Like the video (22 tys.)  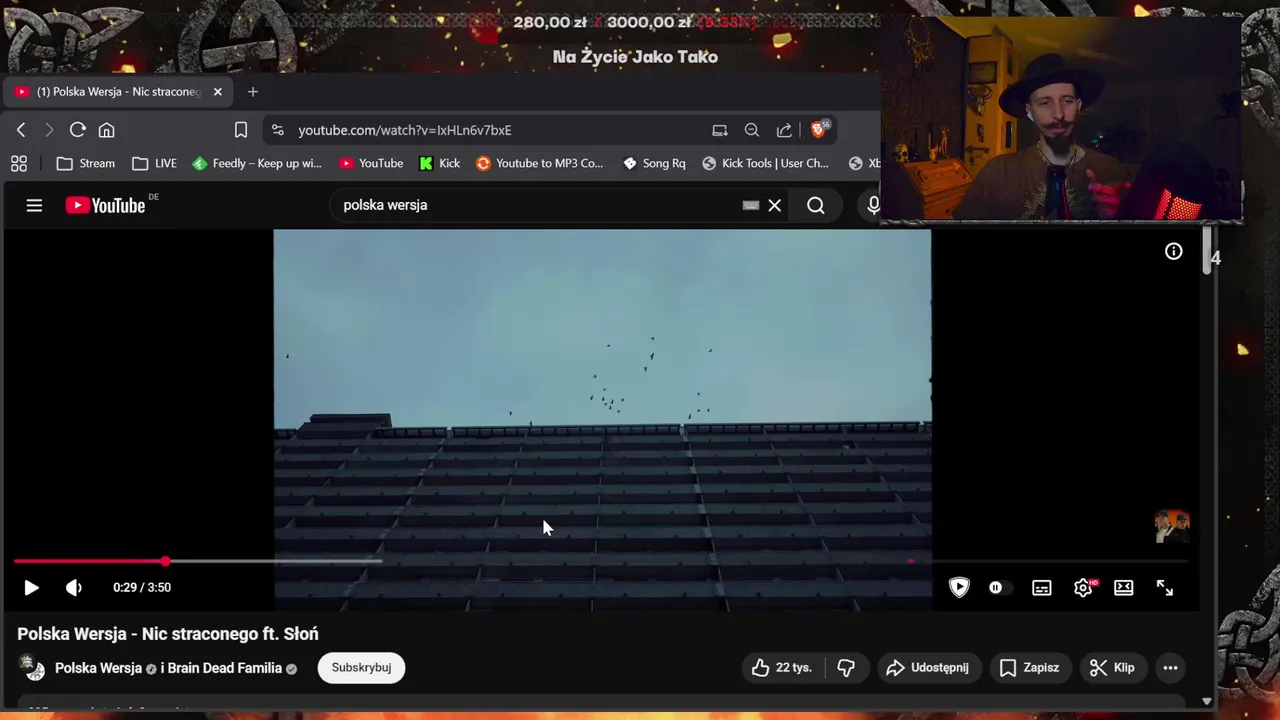pos(782,668)
